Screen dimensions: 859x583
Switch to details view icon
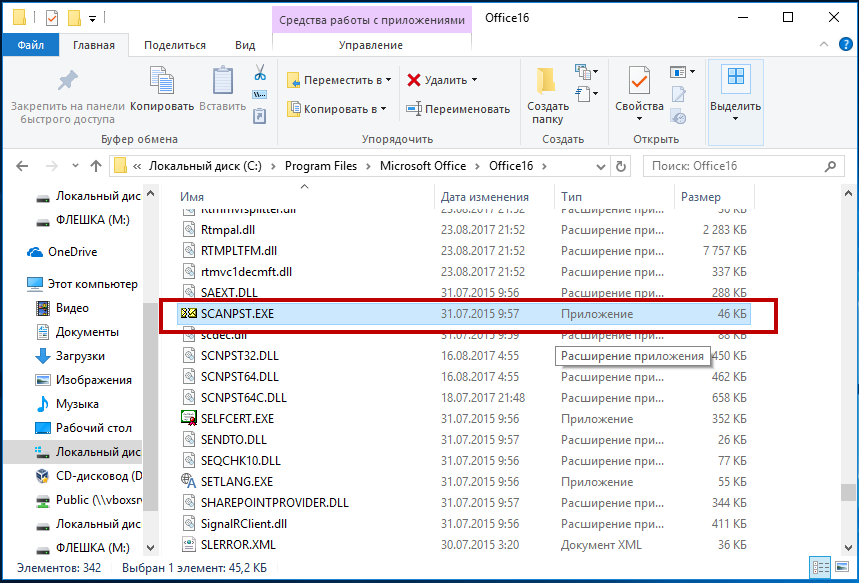pyautogui.click(x=820, y=568)
